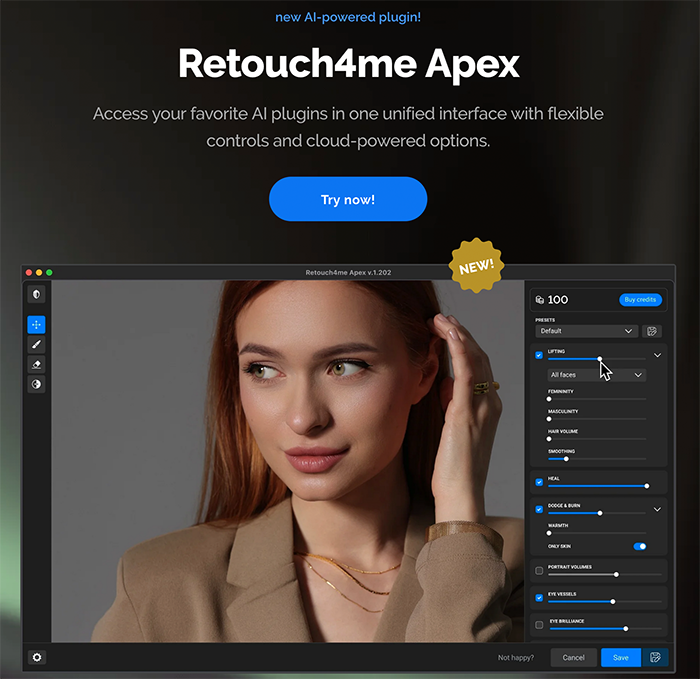Click the red close window button
Screen dimensions: 700x679
(29, 272)
